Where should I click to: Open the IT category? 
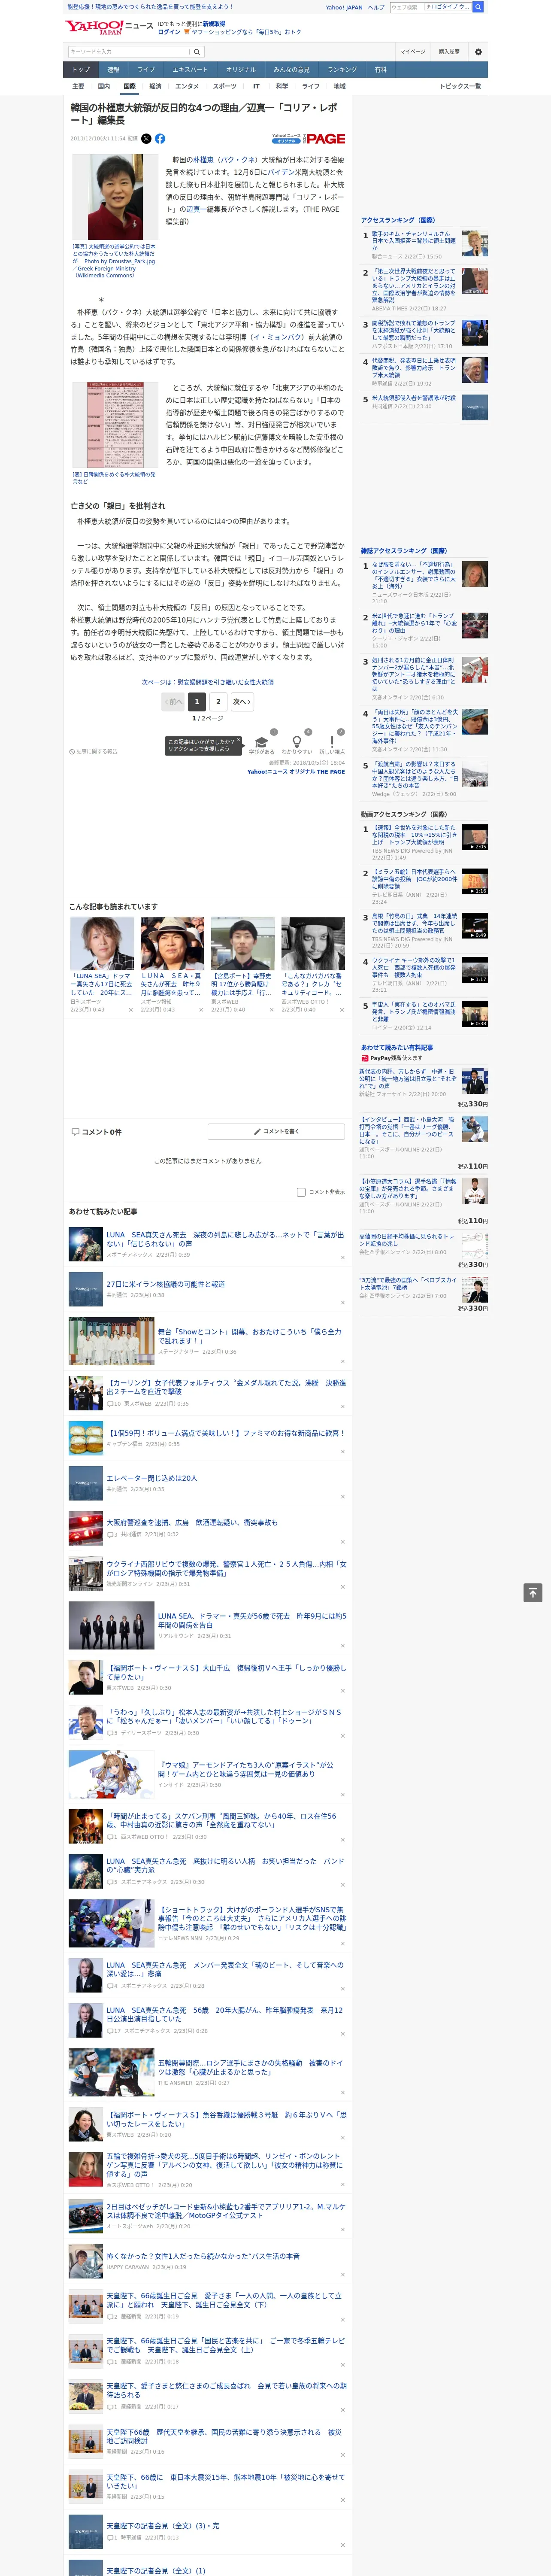(x=256, y=86)
